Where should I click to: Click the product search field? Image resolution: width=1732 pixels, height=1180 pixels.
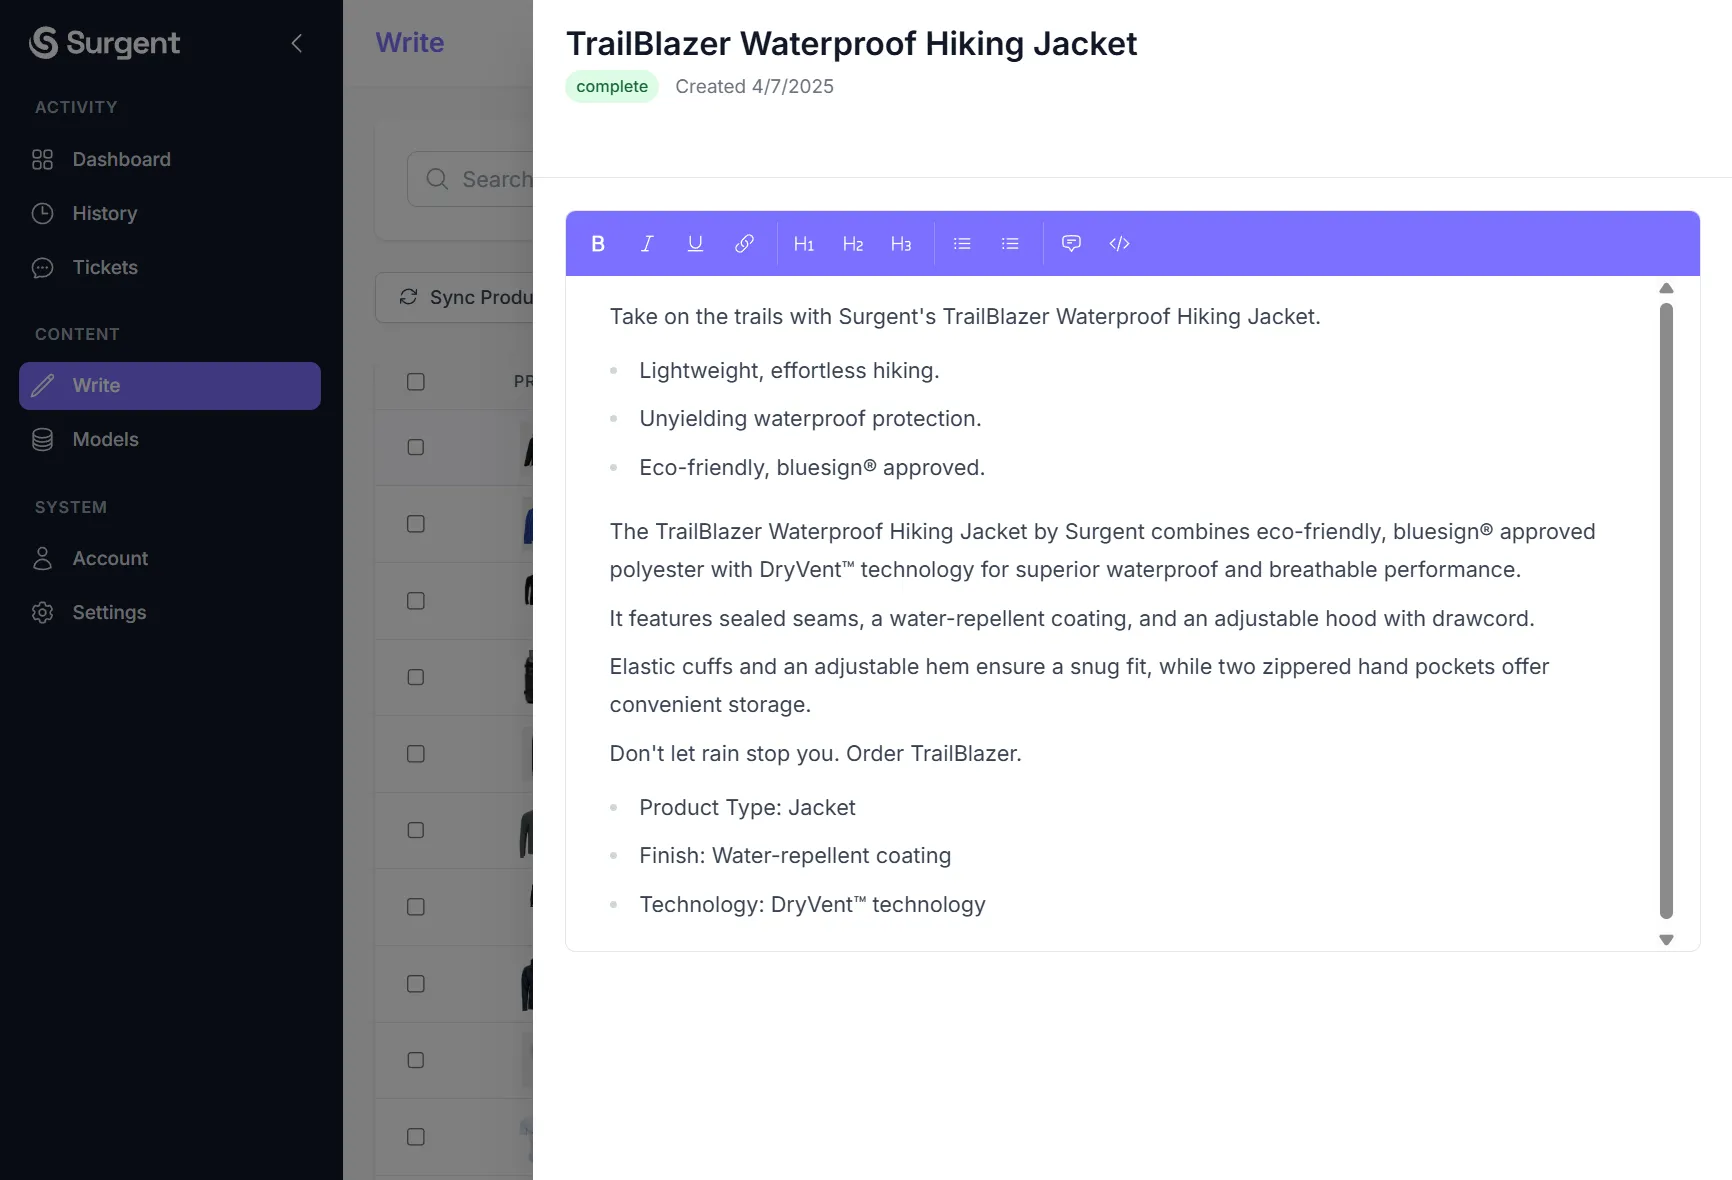[490, 180]
